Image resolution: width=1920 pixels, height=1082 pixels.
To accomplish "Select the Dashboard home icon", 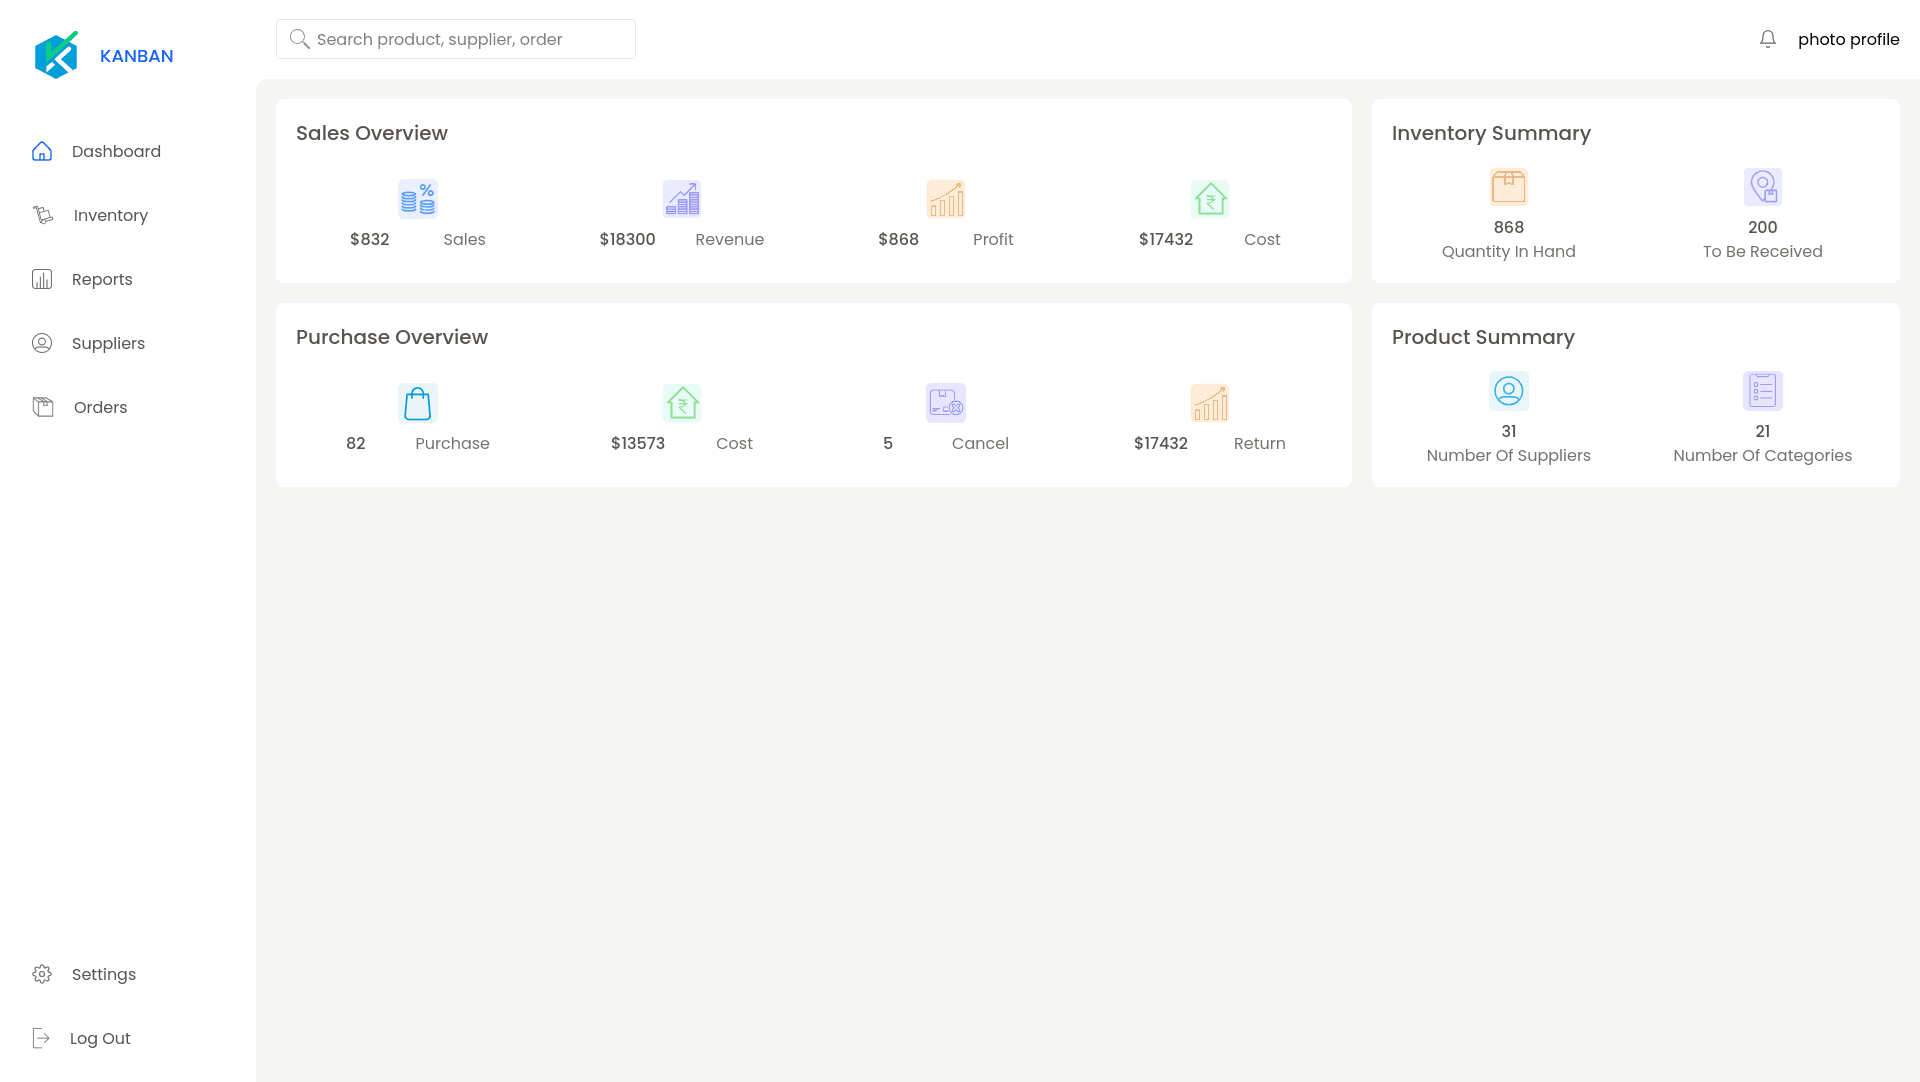I will (42, 151).
